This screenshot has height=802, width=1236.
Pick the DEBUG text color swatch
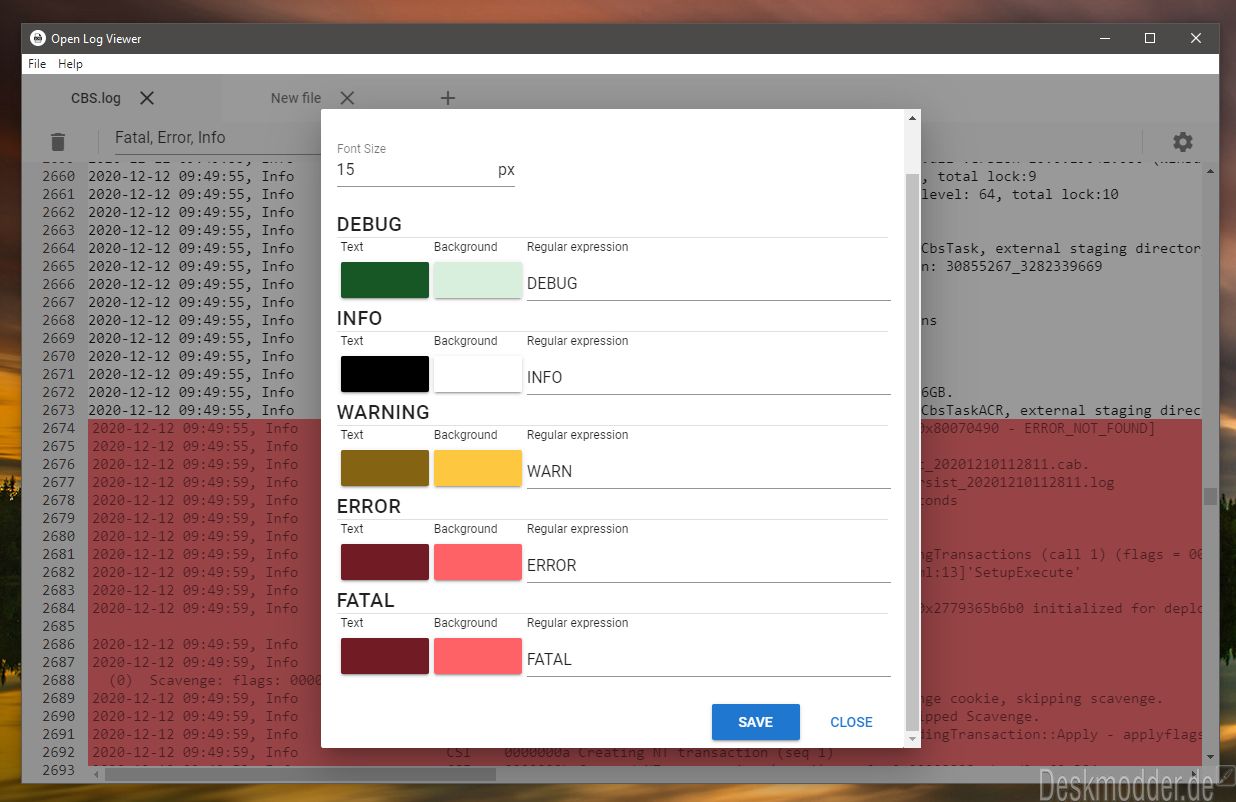point(385,280)
